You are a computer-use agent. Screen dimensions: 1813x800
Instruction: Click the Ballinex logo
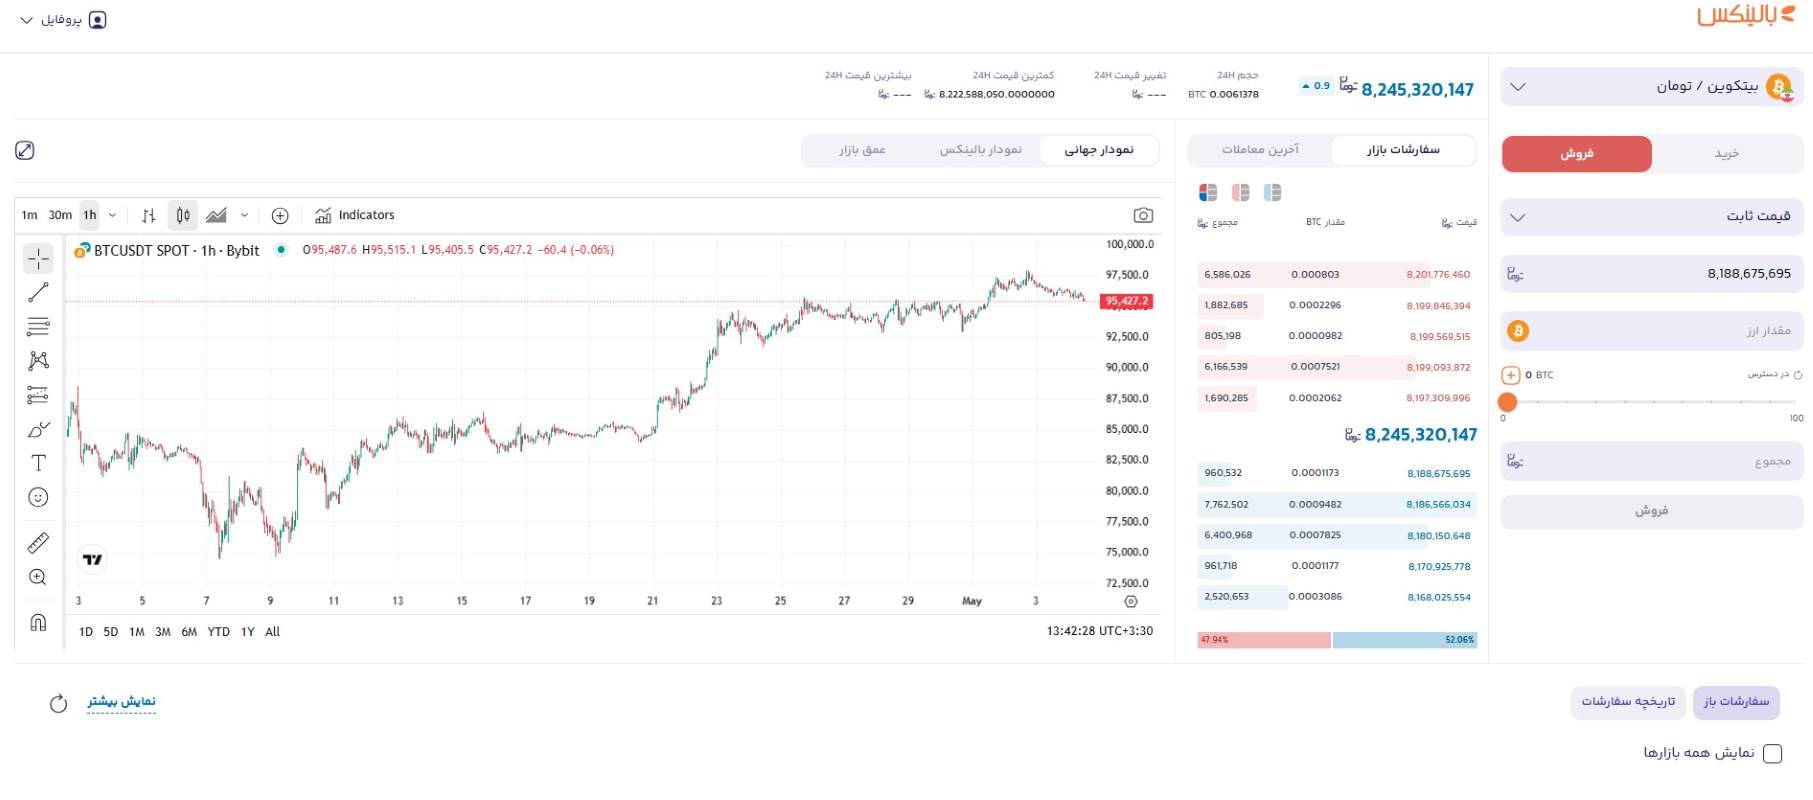tap(1745, 15)
